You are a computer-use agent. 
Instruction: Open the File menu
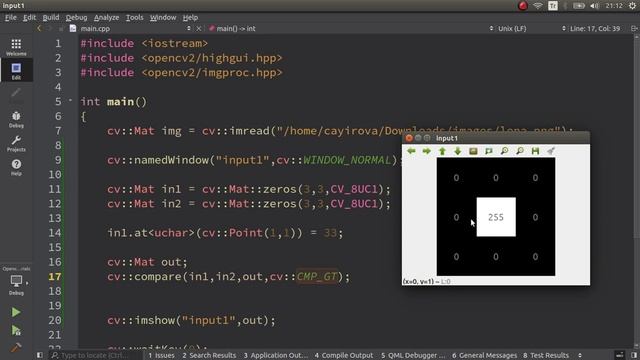[11, 18]
